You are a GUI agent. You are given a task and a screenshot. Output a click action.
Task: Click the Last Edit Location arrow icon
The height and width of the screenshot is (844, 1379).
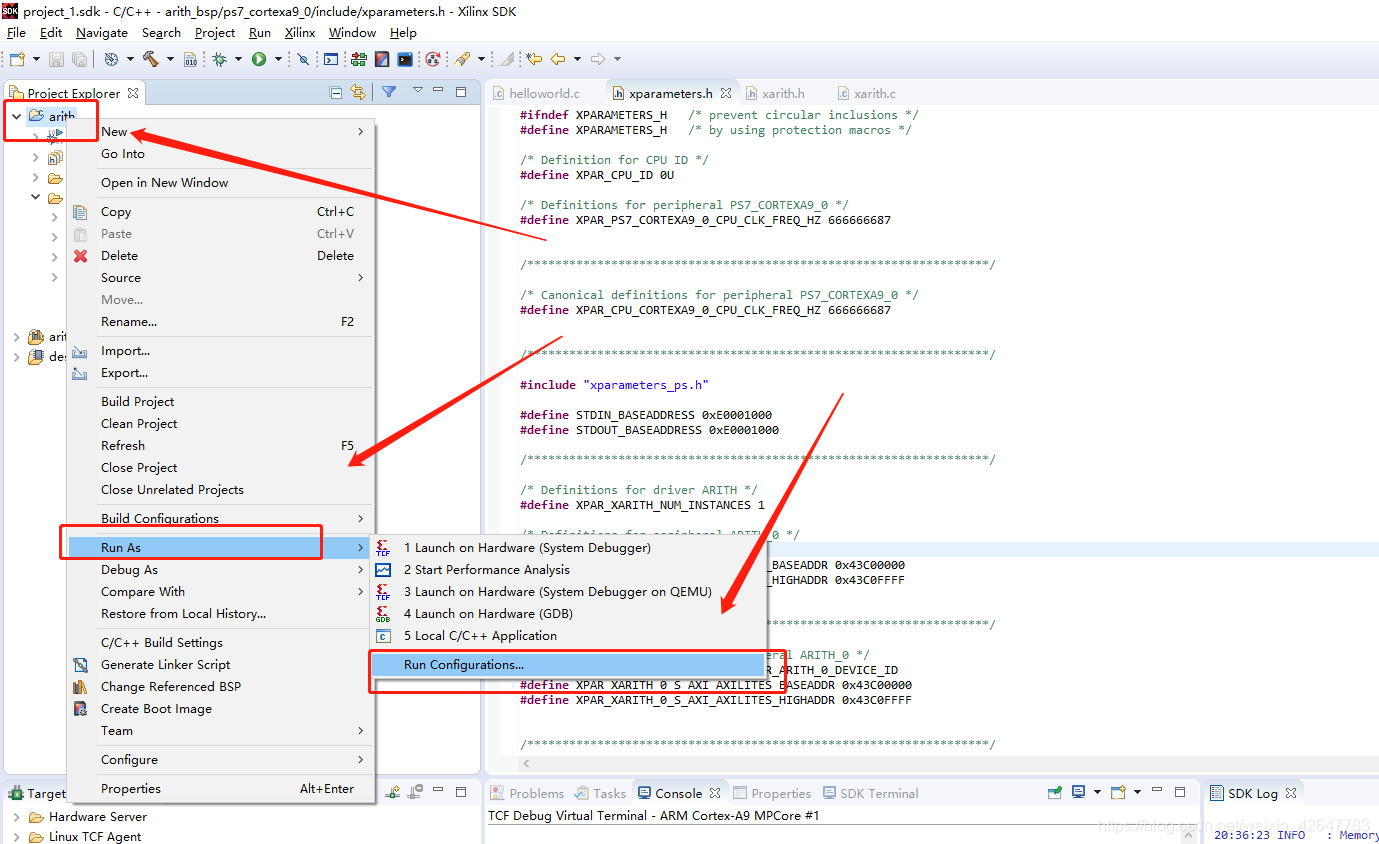(535, 60)
